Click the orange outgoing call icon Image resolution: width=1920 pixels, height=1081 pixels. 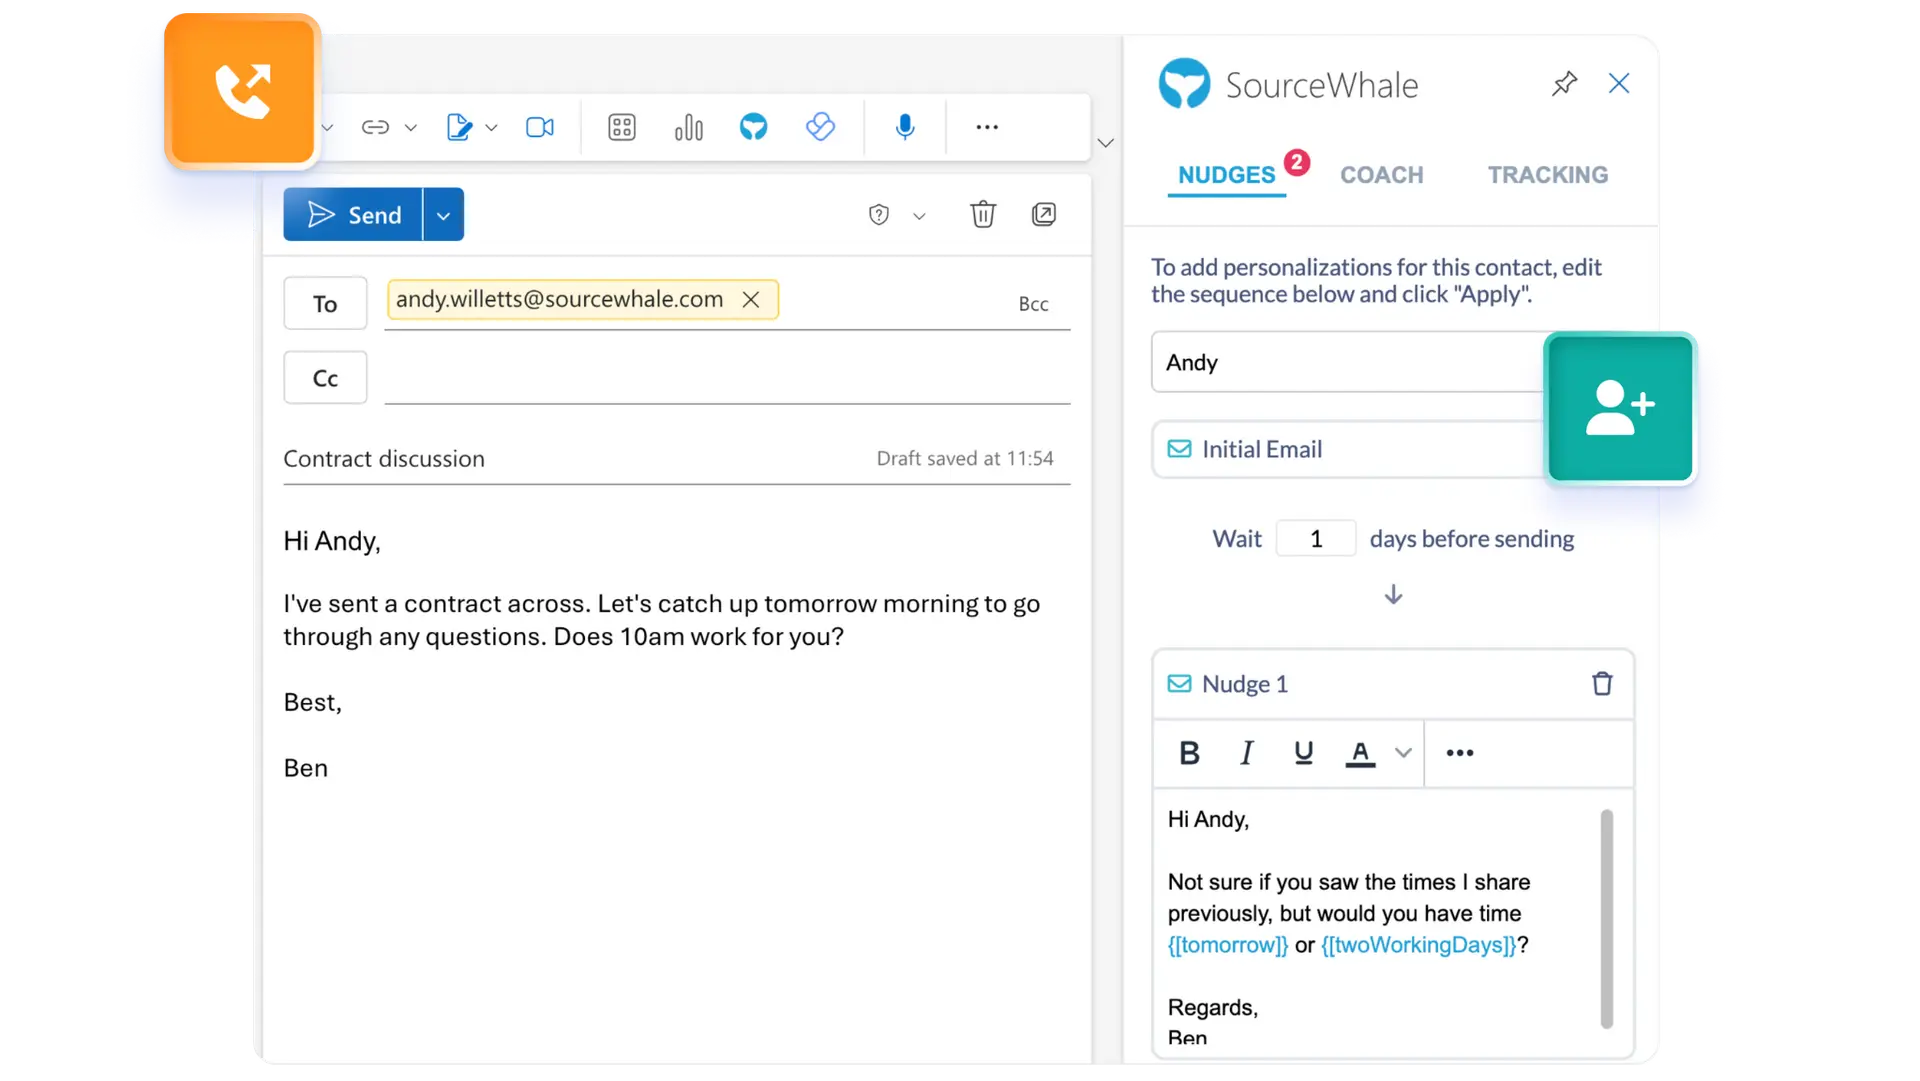tap(243, 91)
